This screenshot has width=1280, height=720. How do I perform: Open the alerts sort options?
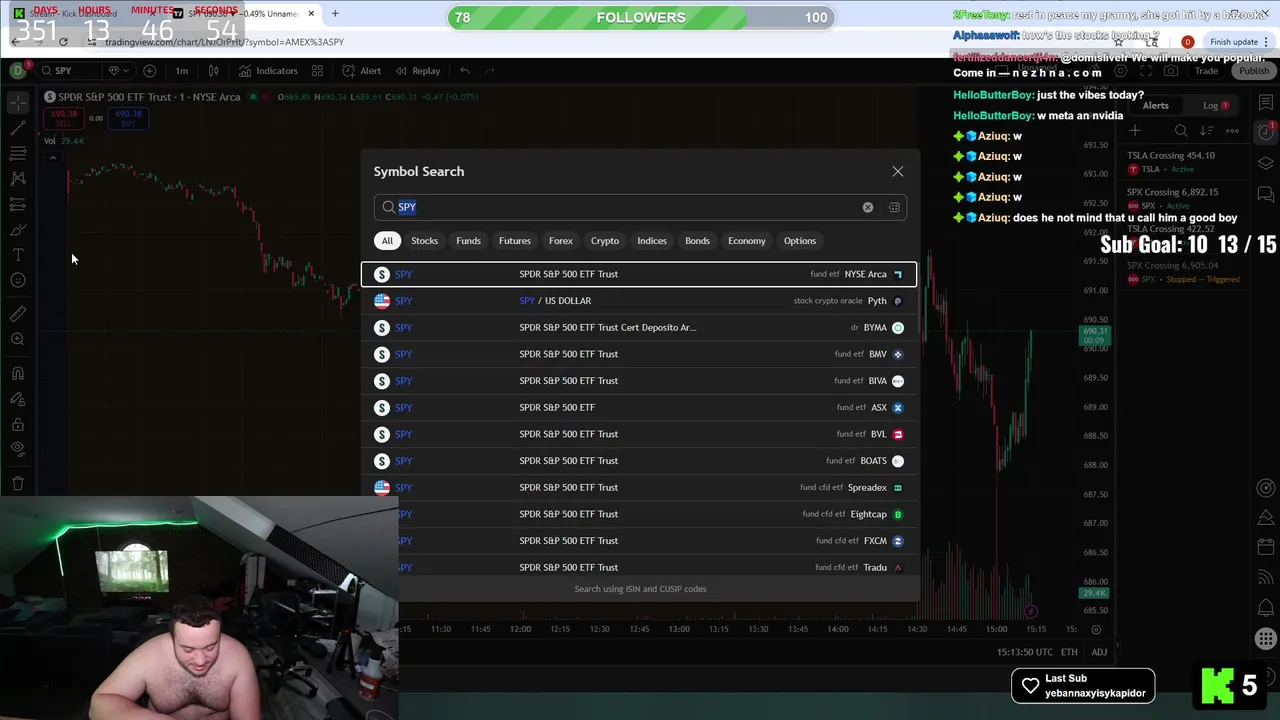[x=1206, y=131]
